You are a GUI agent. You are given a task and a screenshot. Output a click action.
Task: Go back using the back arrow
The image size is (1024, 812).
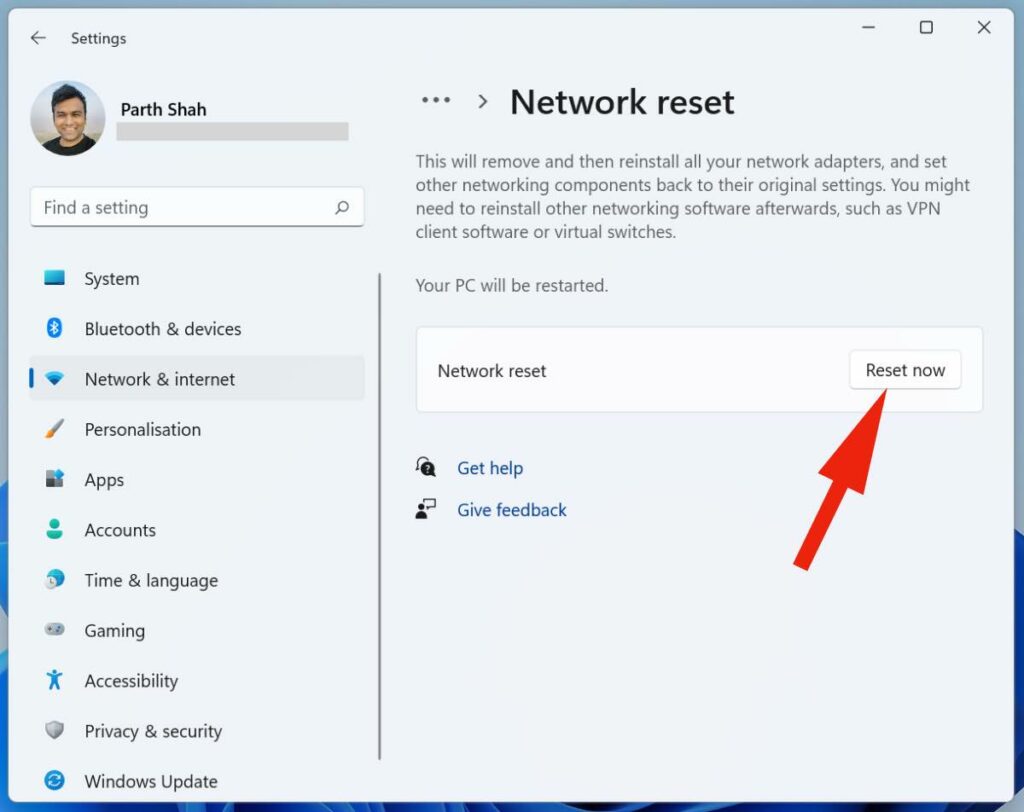click(x=38, y=38)
